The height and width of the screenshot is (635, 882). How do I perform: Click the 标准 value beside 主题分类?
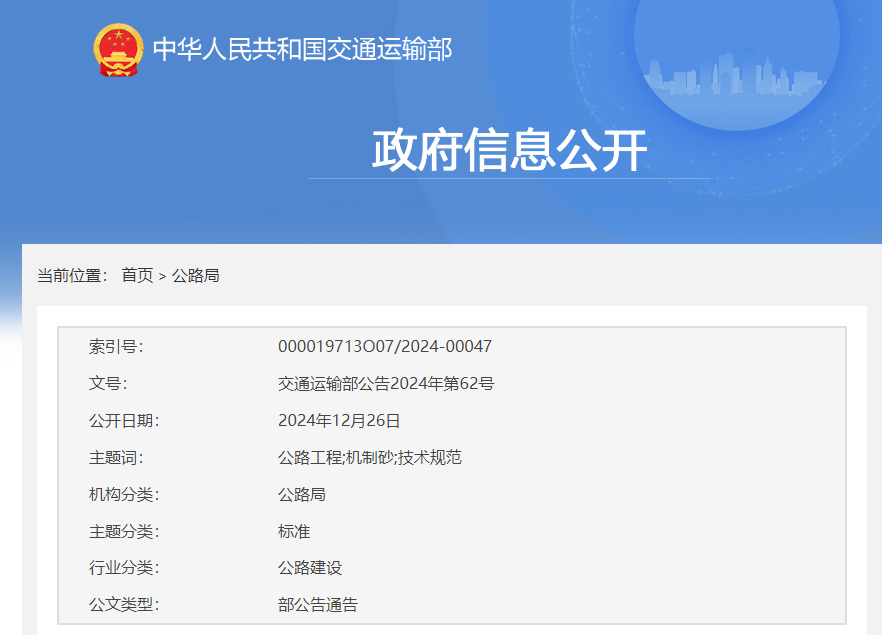[x=294, y=532]
